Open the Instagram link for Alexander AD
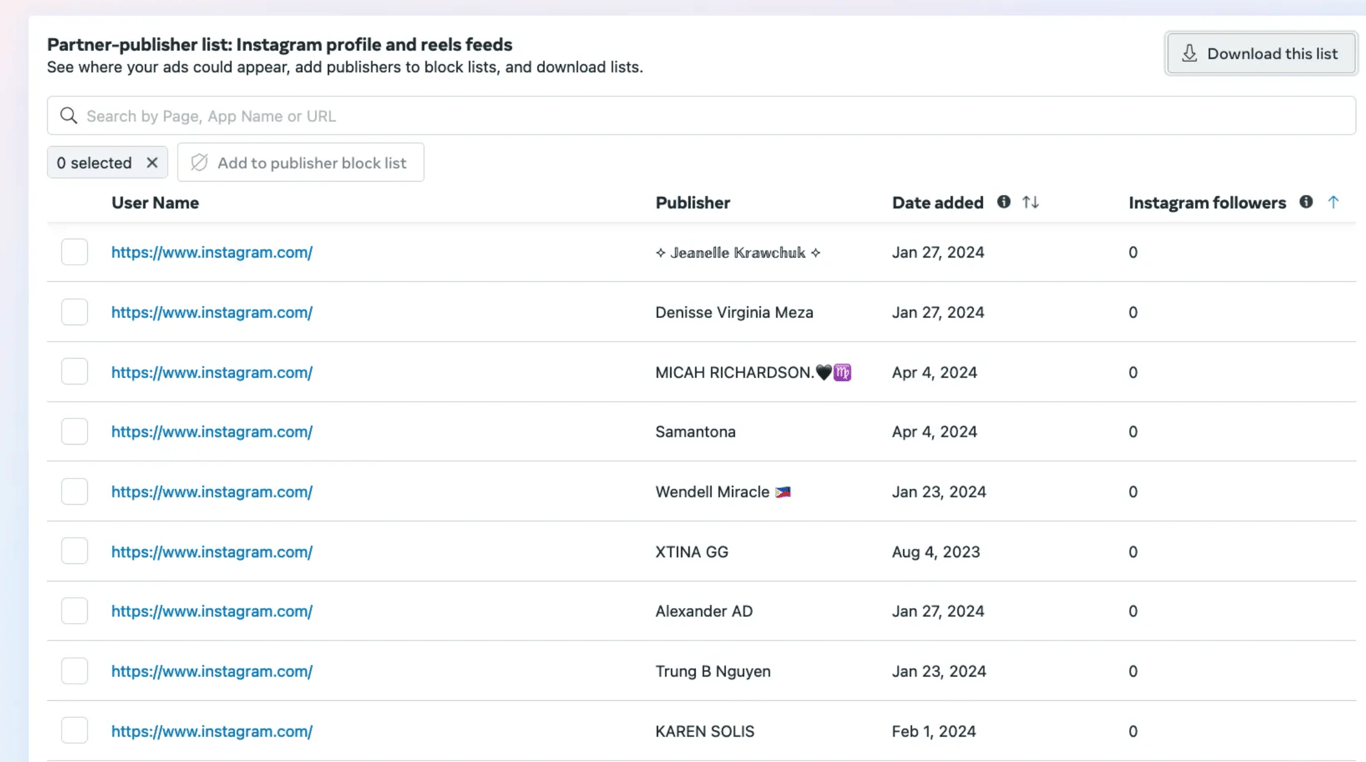Image resolution: width=1366 pixels, height=762 pixels. 212,610
